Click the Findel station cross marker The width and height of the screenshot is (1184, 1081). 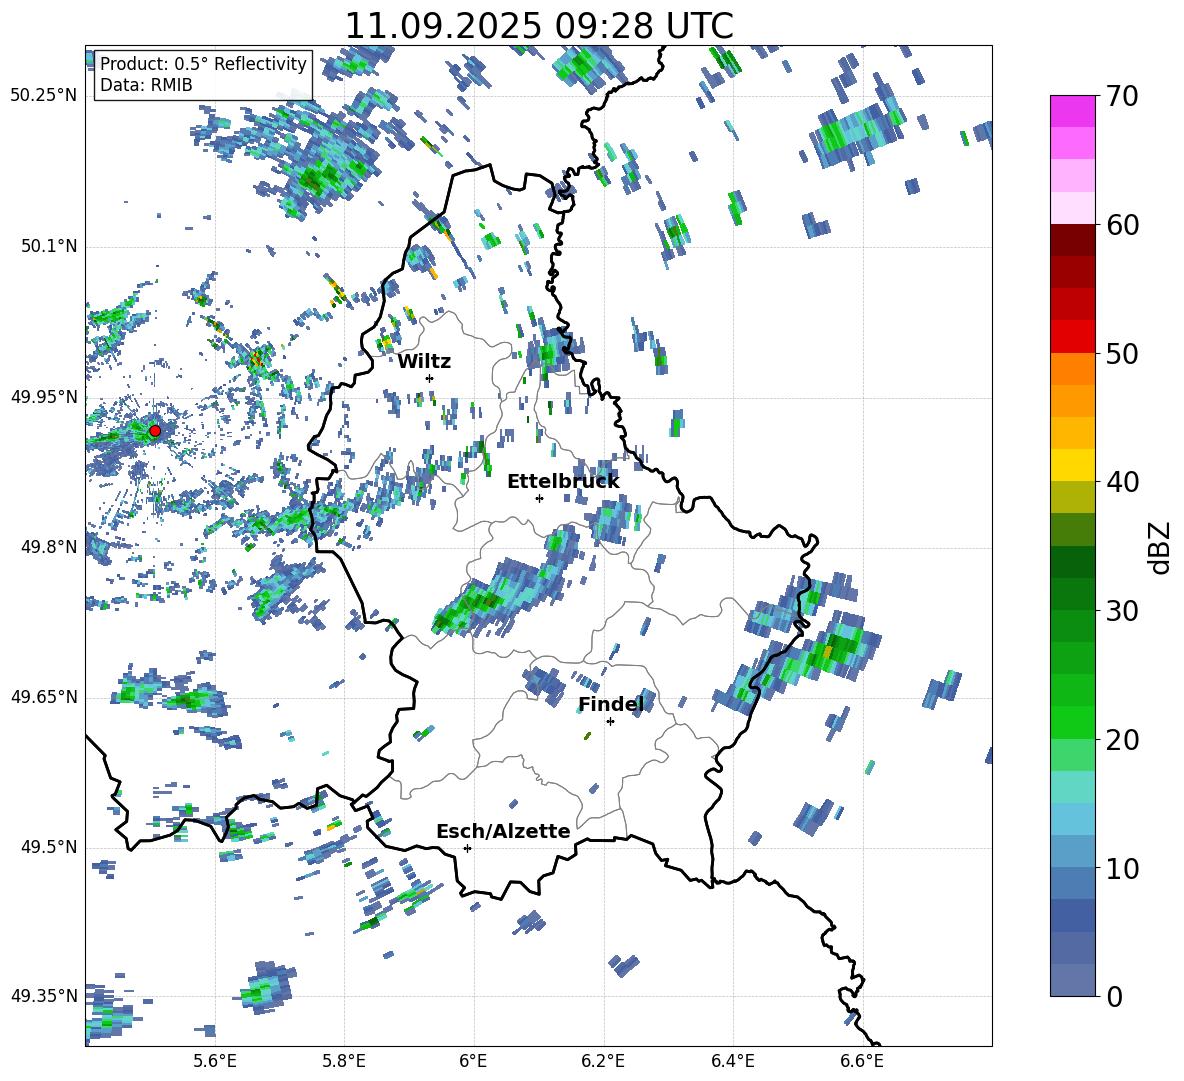pyautogui.click(x=610, y=721)
